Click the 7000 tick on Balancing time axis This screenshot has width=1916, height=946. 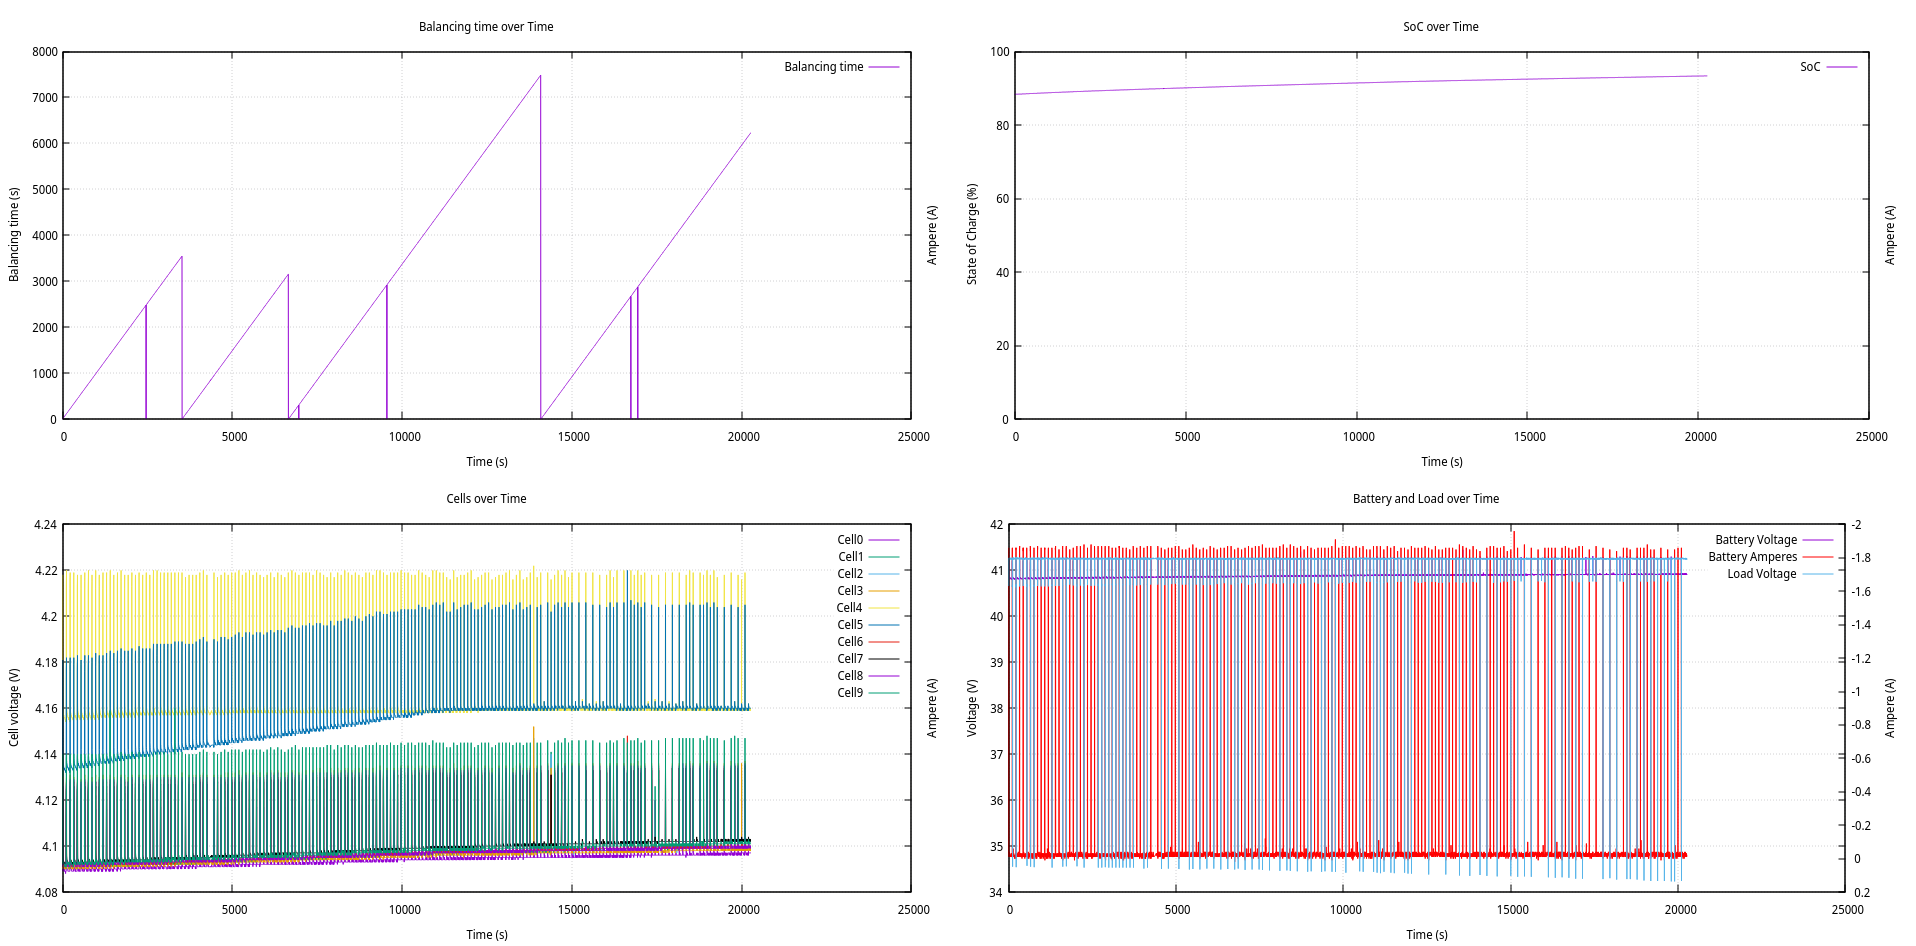tap(45, 98)
